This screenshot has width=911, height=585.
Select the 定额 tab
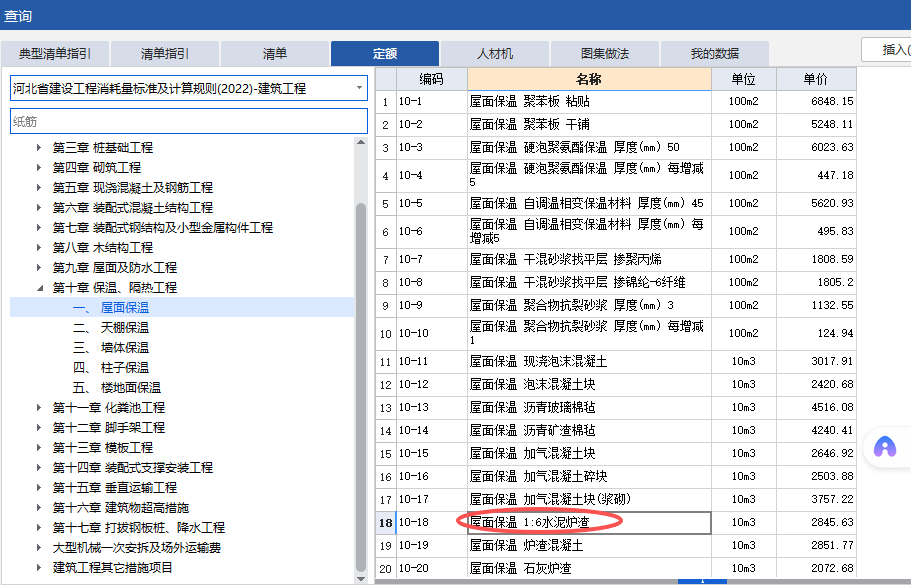click(385, 54)
